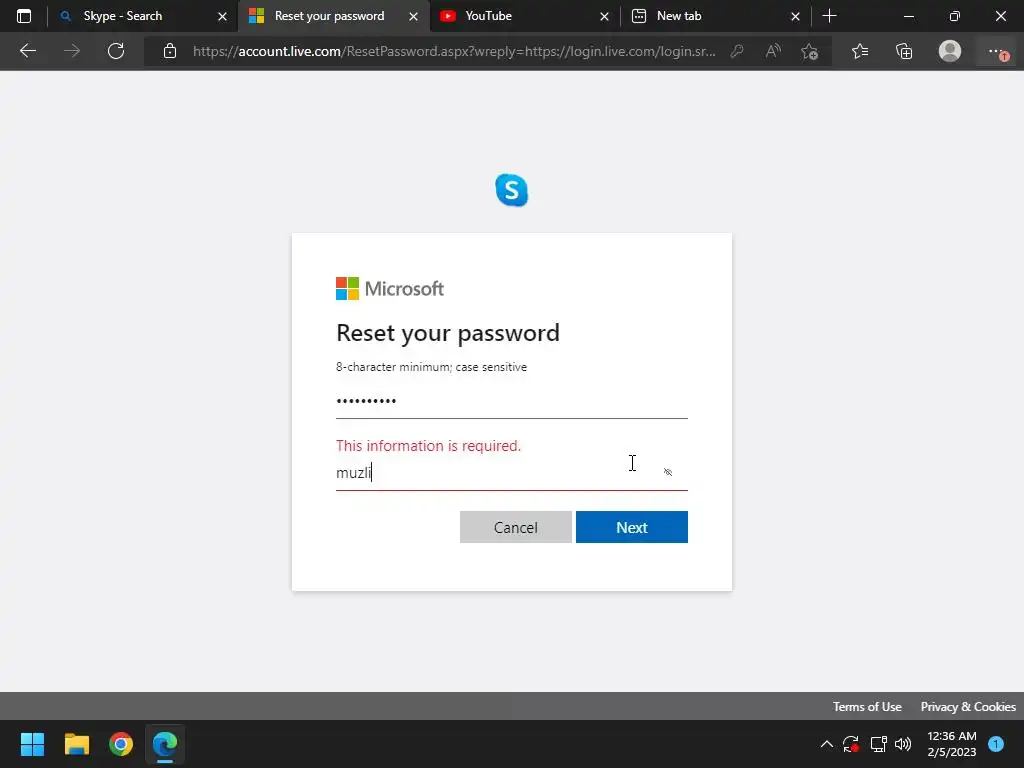Open the Favorites list

860,51
